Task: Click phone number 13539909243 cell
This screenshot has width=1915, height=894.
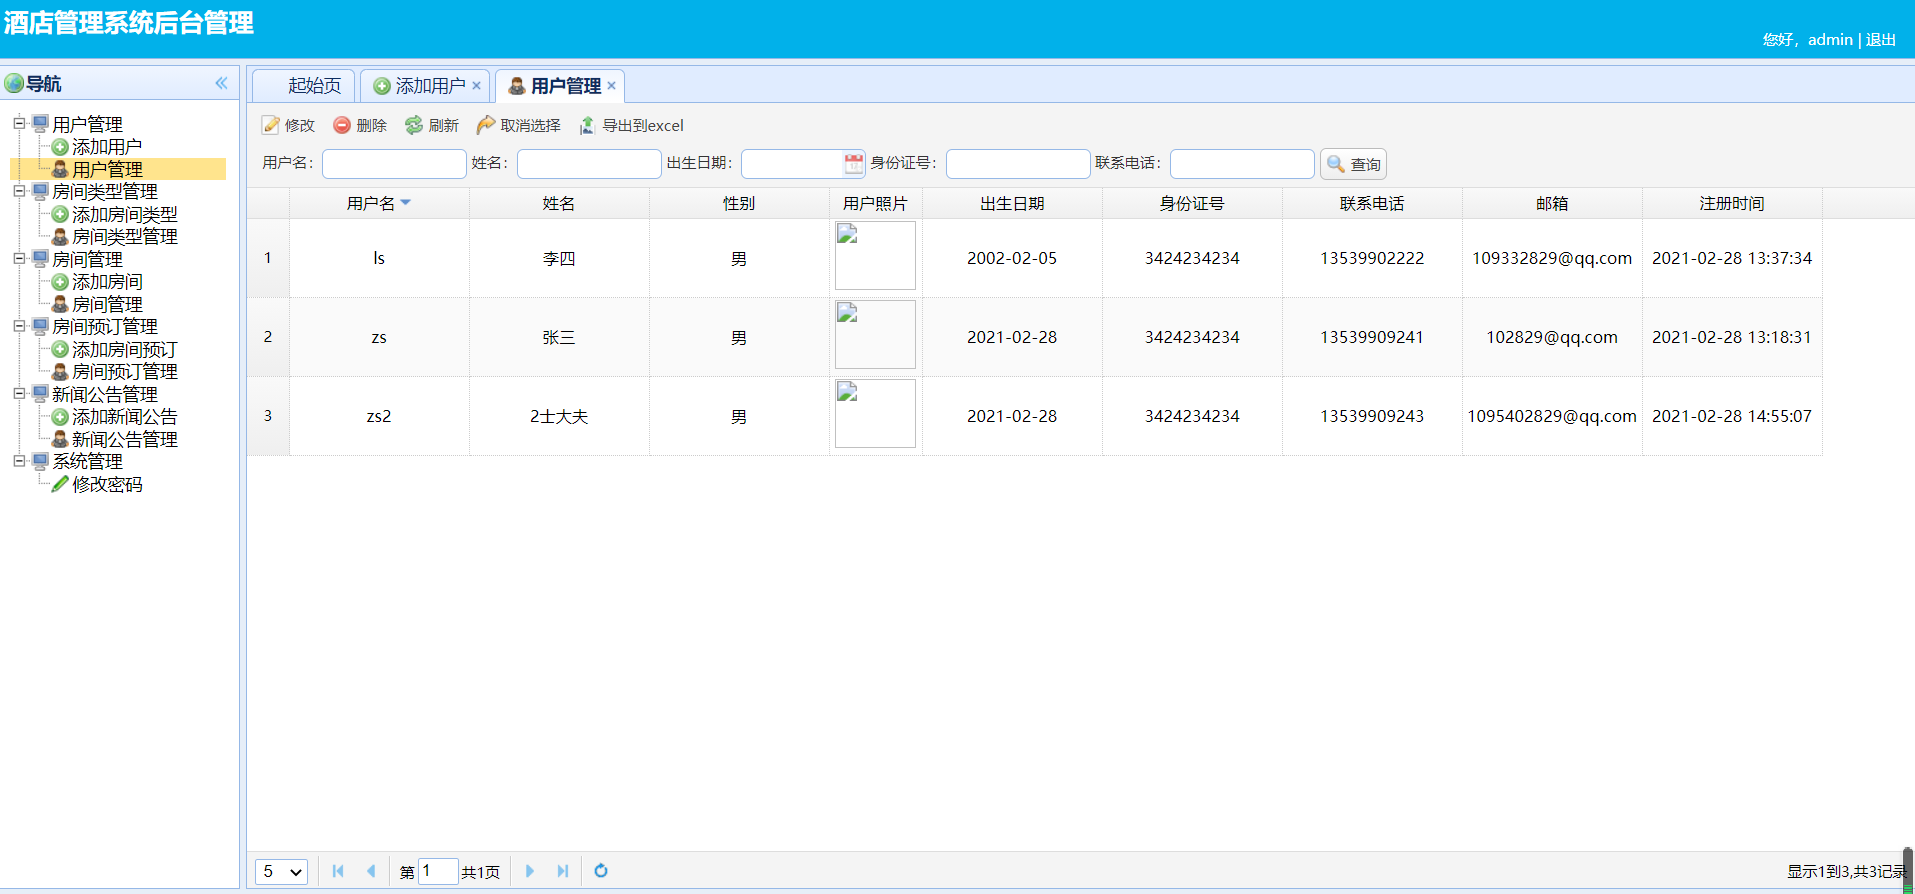Action: point(1372,416)
